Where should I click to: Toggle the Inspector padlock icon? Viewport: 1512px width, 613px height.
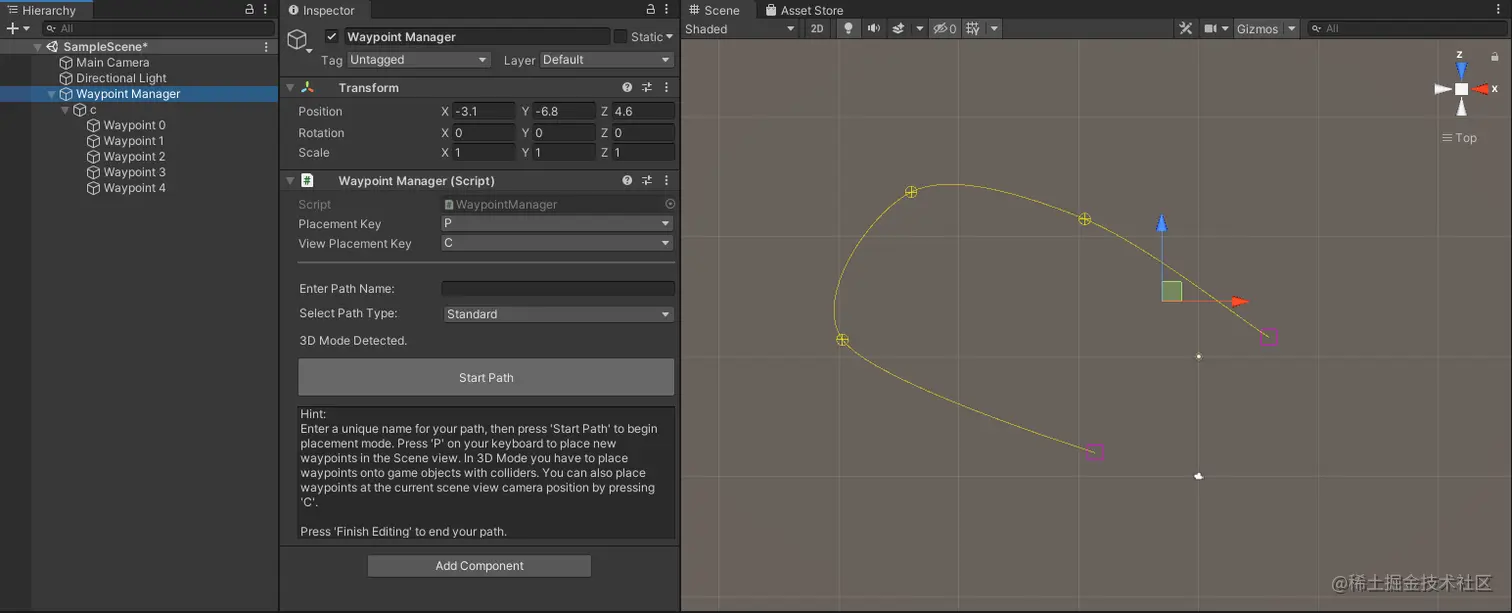[x=651, y=9]
